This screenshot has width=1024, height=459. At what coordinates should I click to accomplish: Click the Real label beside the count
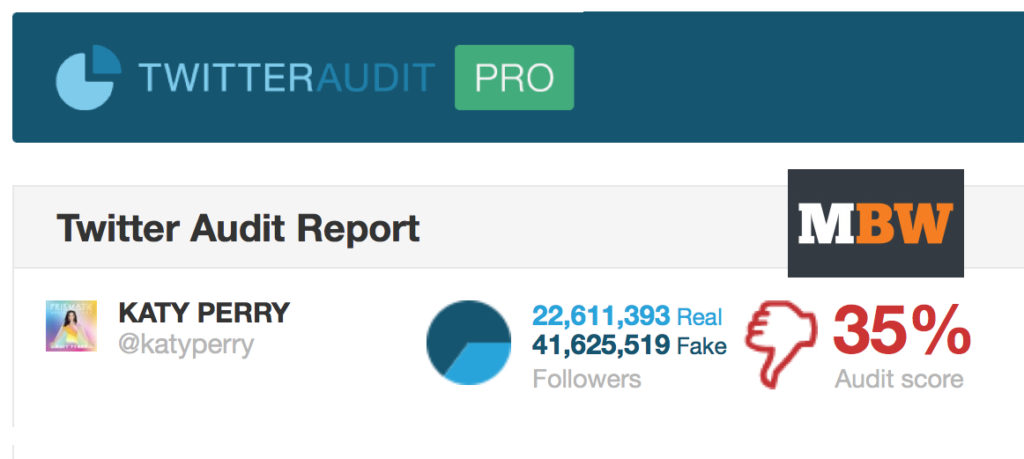click(699, 317)
